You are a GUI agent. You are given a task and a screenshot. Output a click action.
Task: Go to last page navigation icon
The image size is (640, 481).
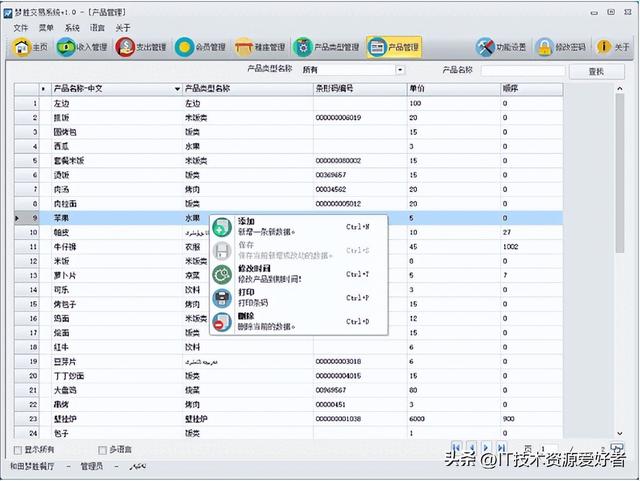tap(502, 448)
